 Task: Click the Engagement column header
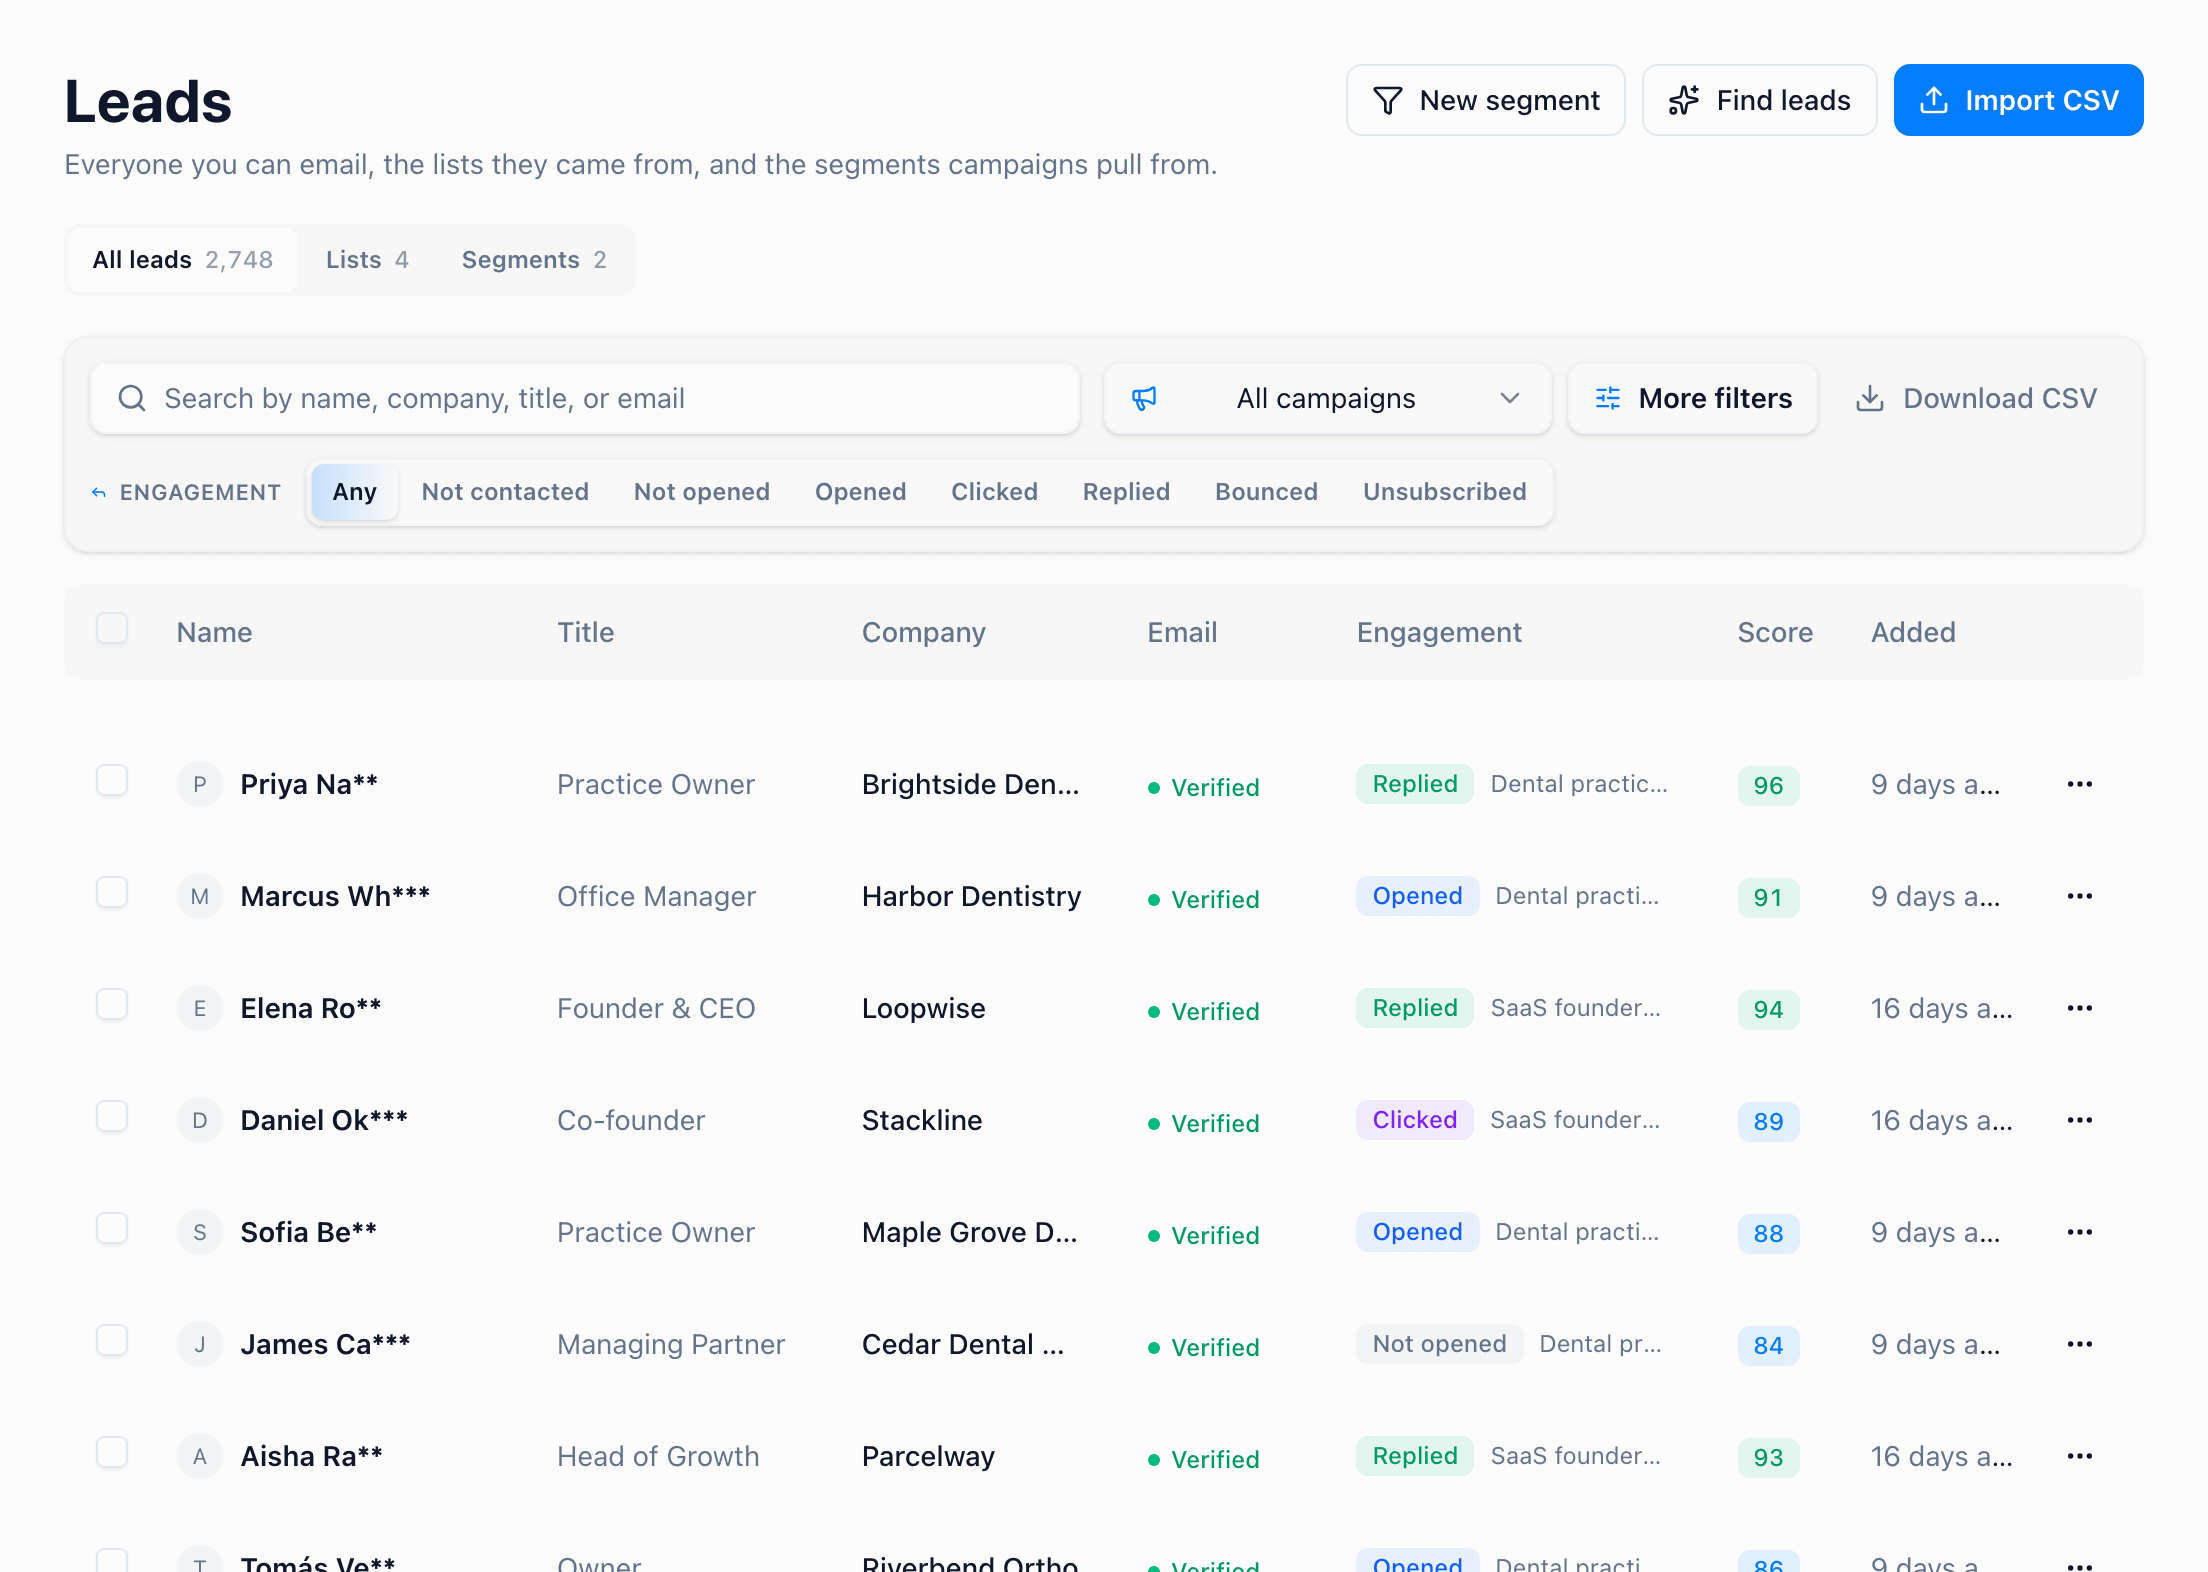click(1439, 633)
